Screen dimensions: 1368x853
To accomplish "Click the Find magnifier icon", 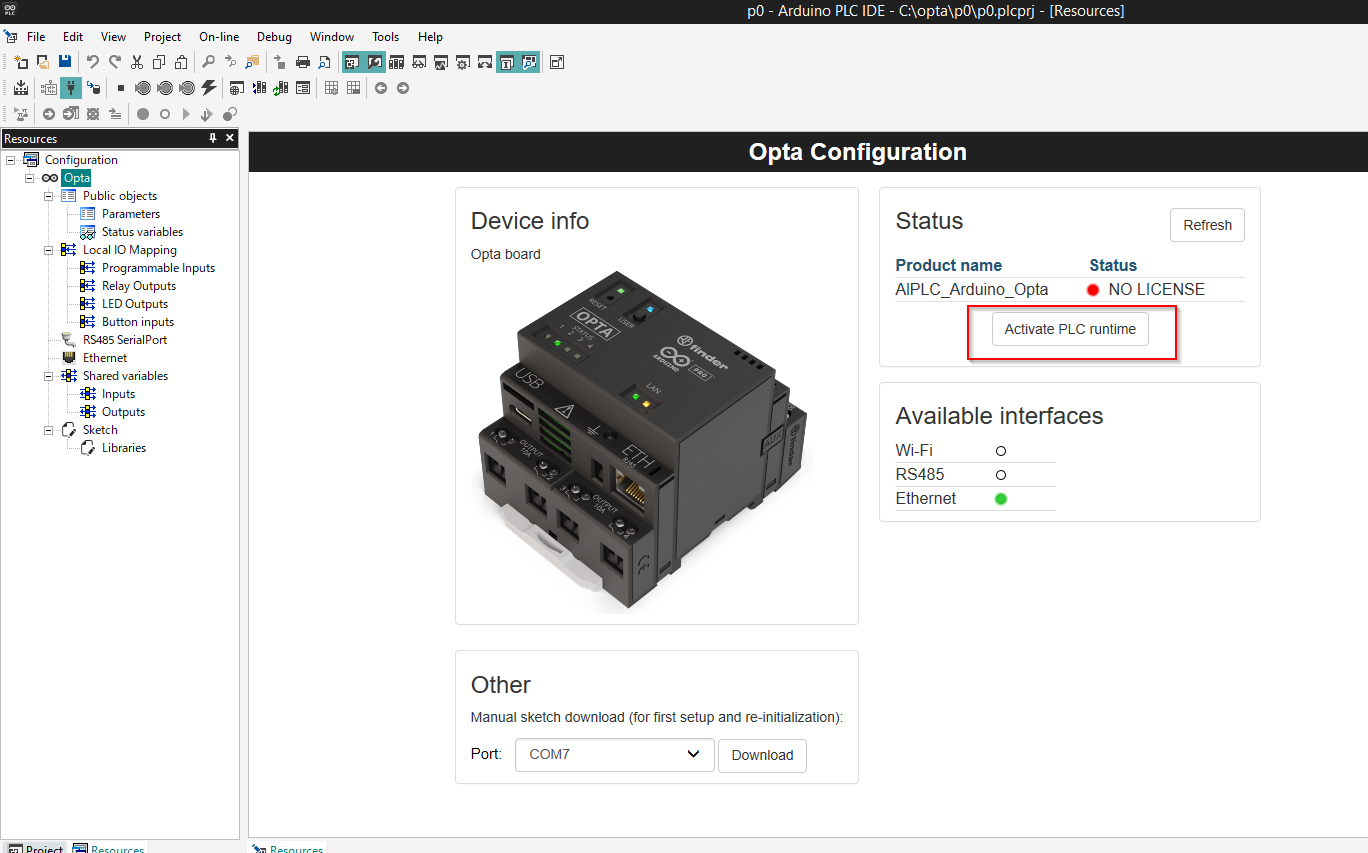I will click(208, 62).
